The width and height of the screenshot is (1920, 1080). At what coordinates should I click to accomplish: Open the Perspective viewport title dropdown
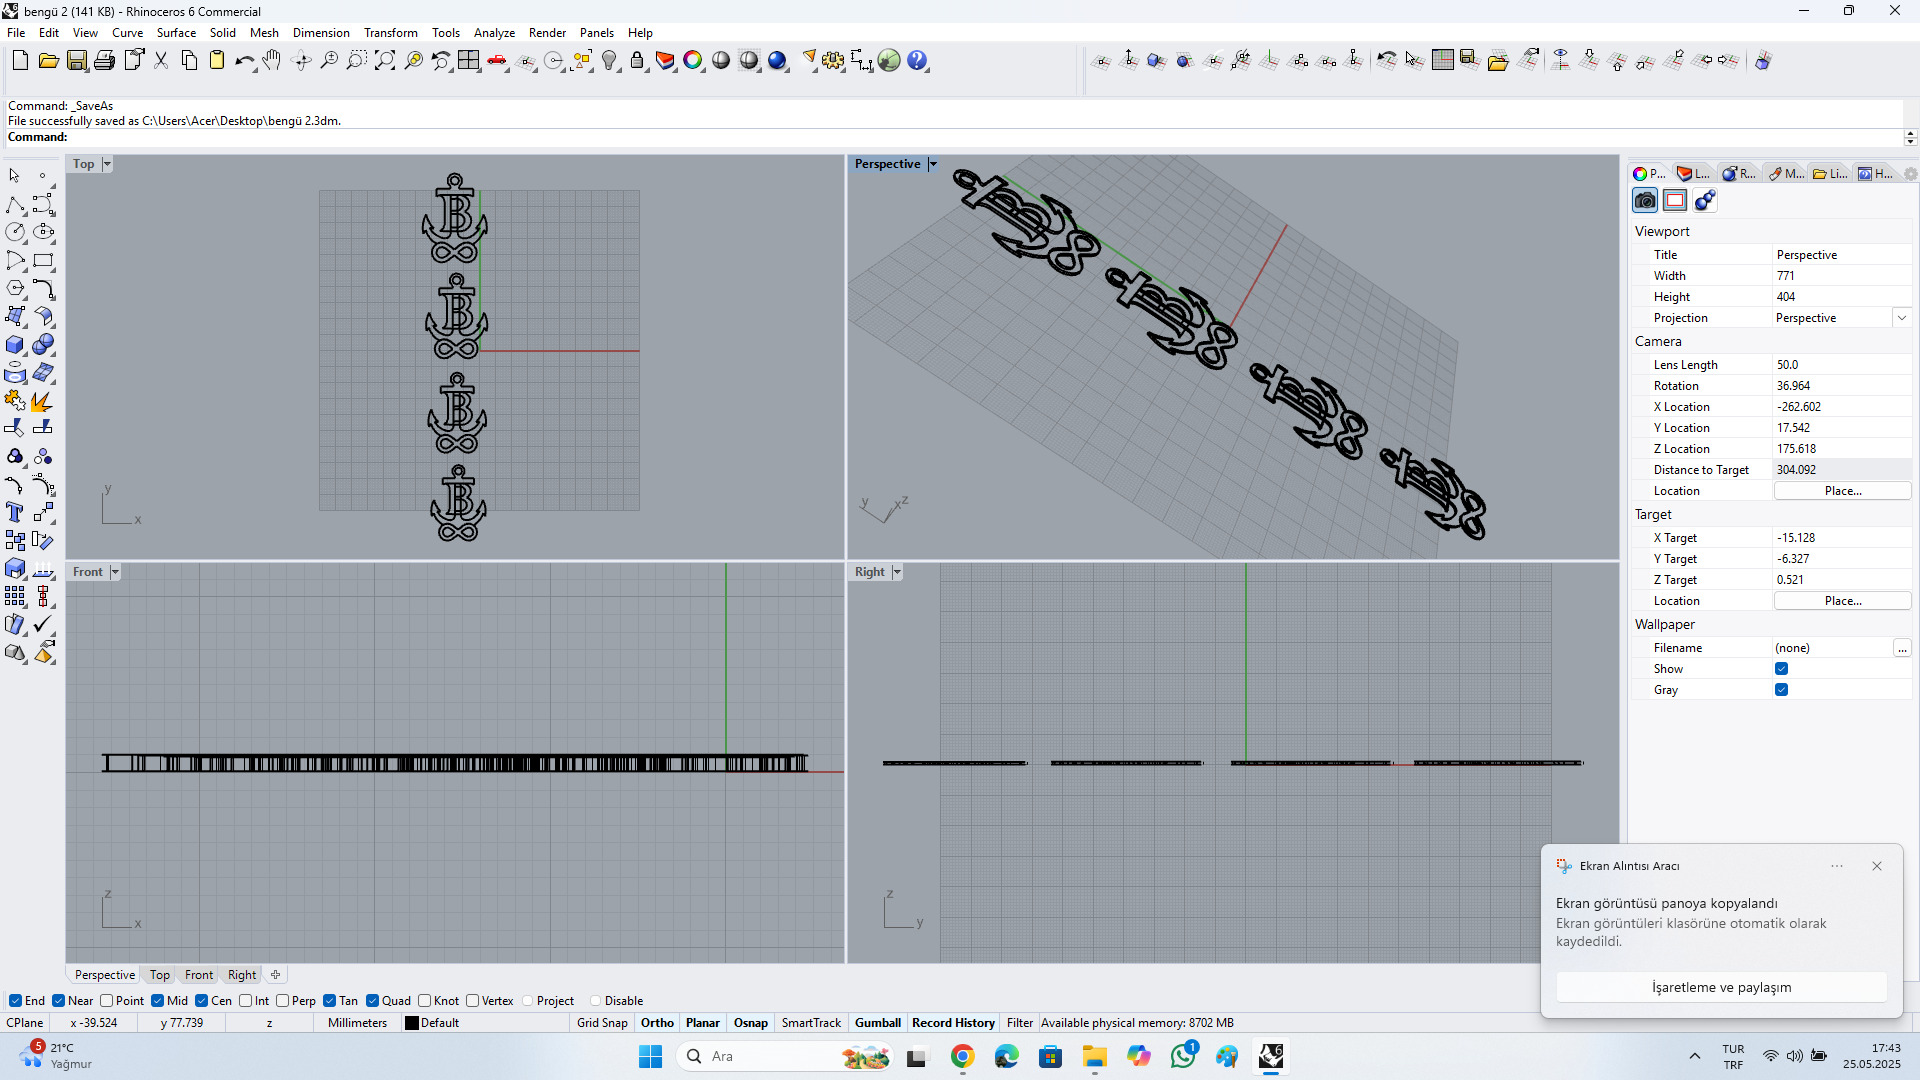pyautogui.click(x=933, y=164)
